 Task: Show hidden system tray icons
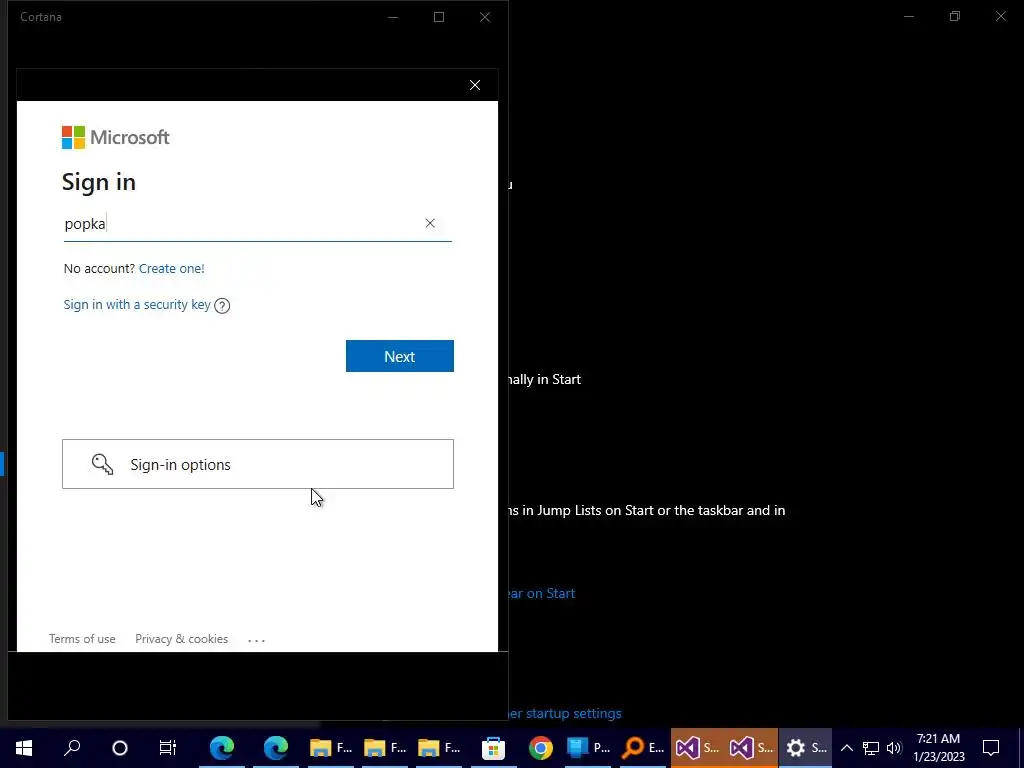[x=846, y=748]
